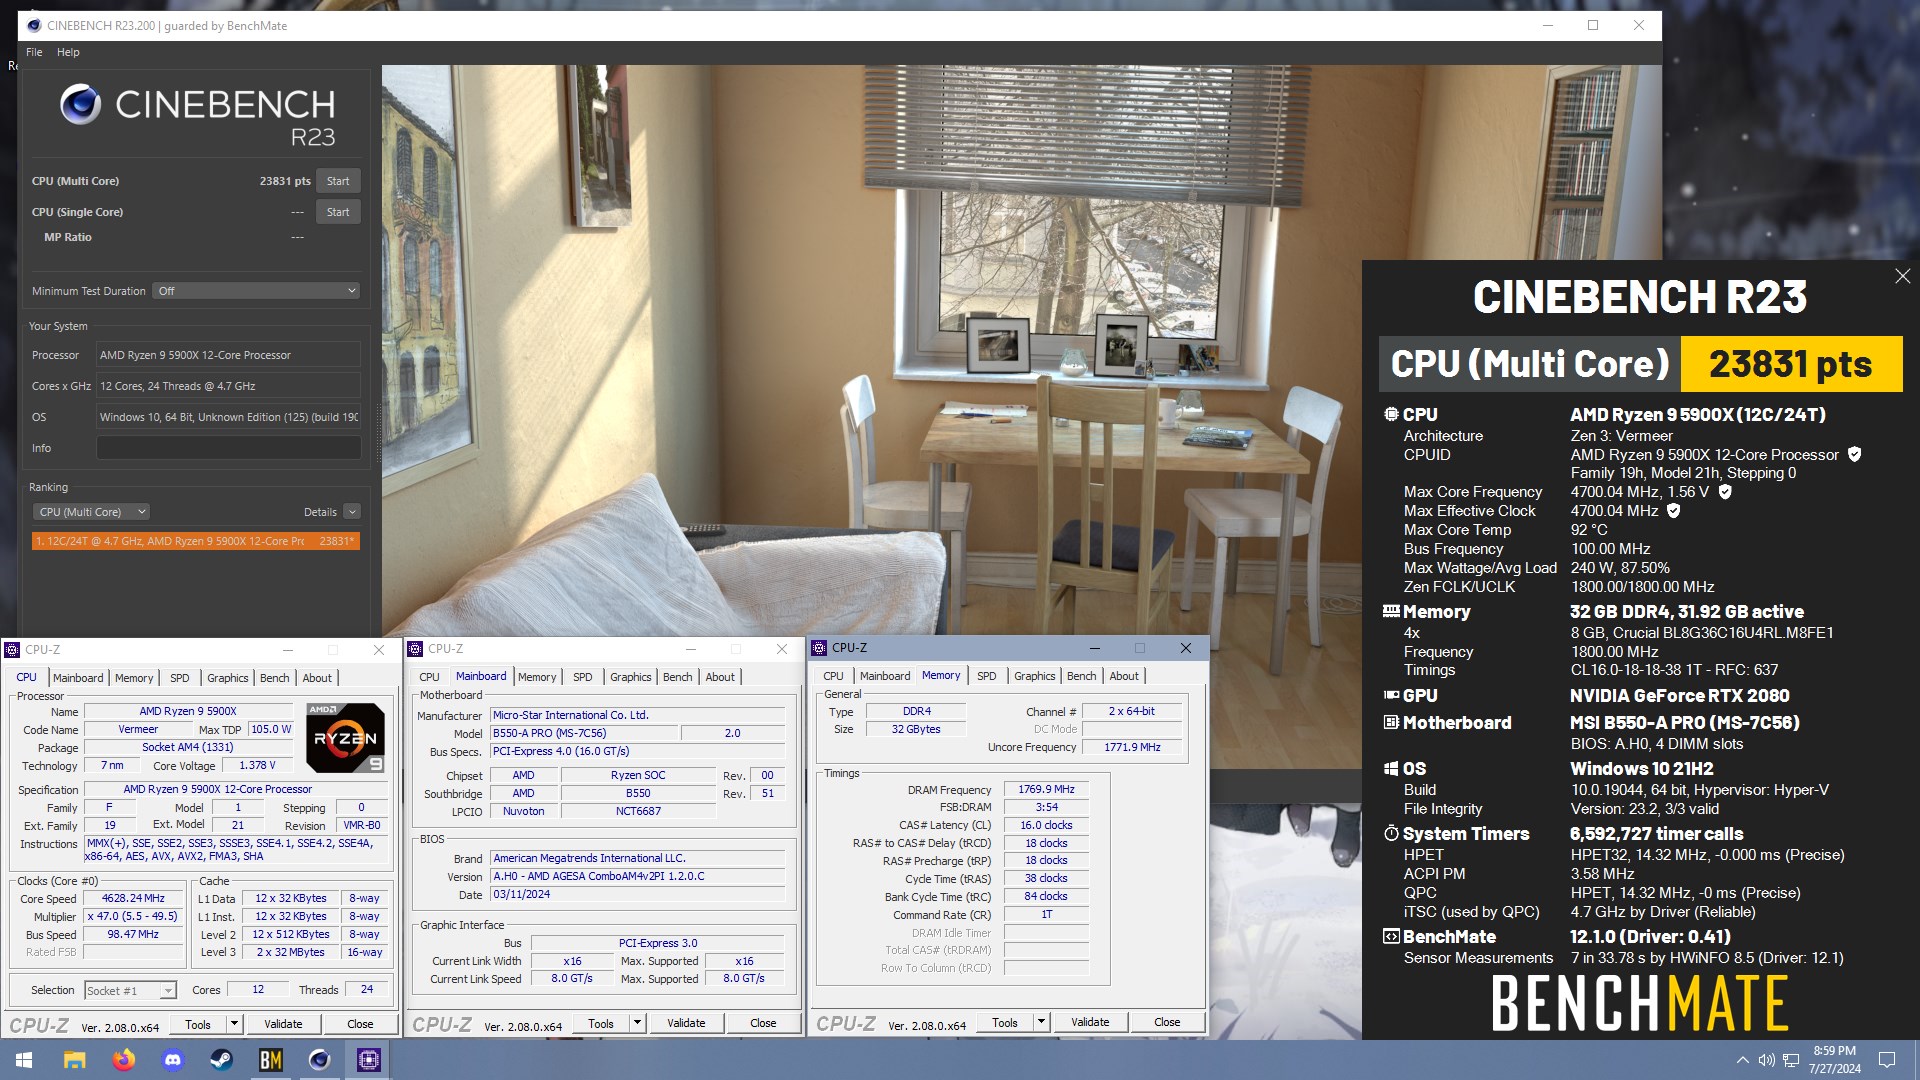Screen dimensions: 1920x1080
Task: Click Validate in first CPU-Z window
Action: coord(283,1024)
